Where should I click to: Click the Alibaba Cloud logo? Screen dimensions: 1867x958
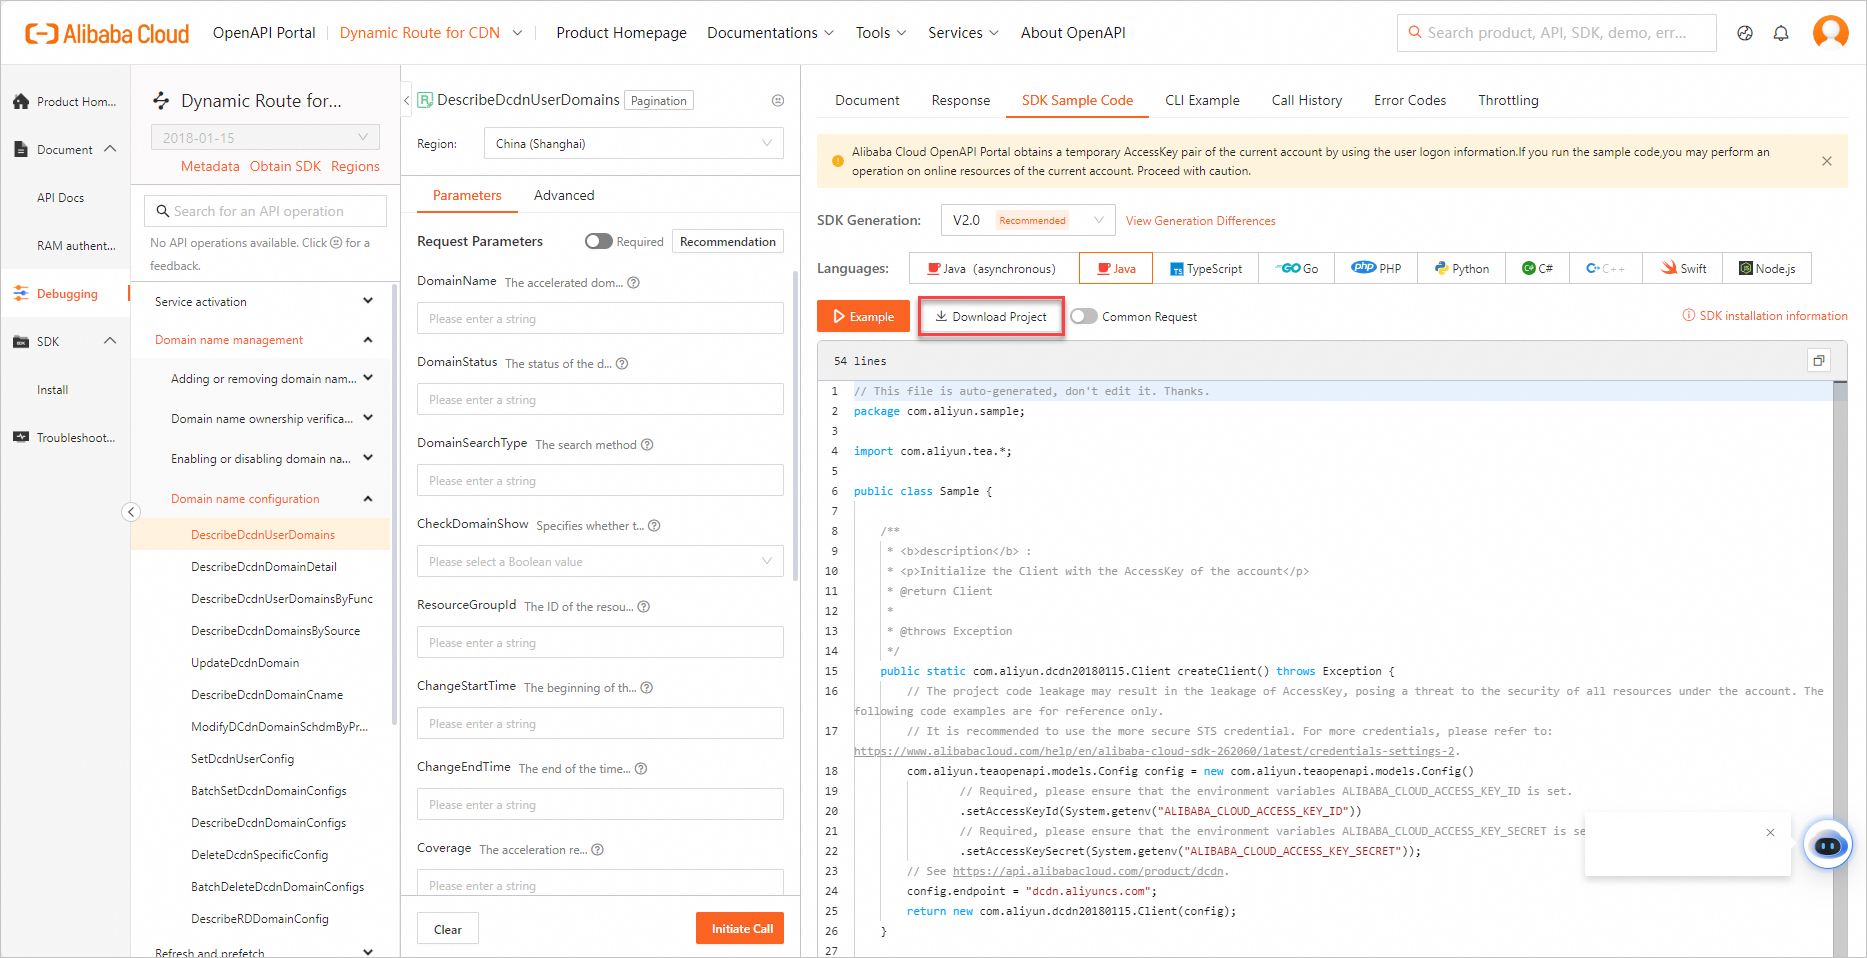[107, 34]
